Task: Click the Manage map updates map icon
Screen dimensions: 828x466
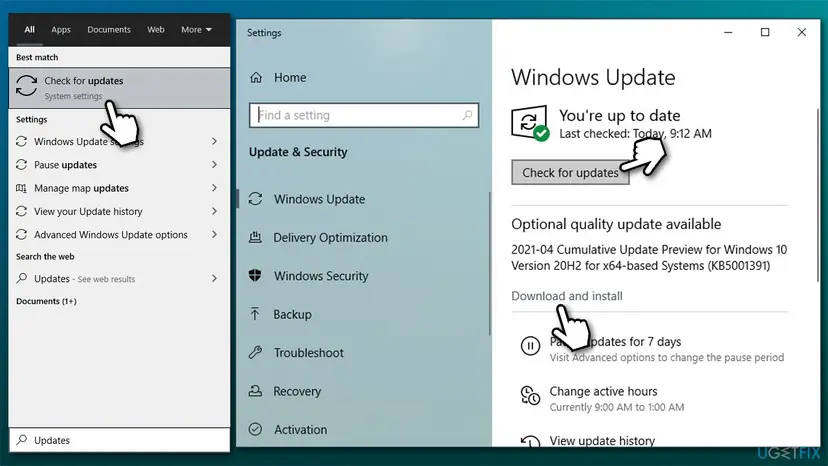Action: pos(22,188)
